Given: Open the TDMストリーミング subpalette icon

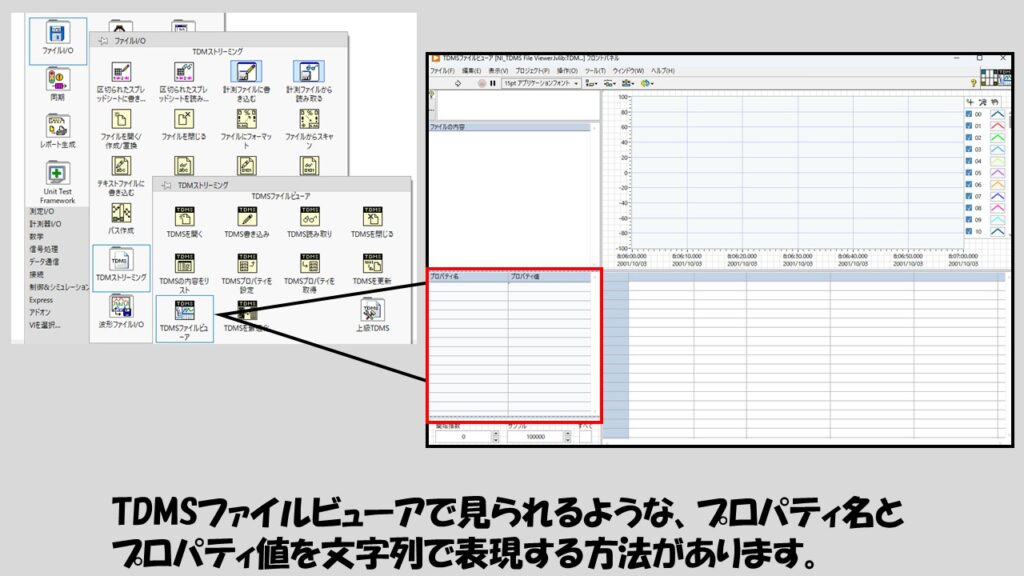Looking at the screenshot, I should (x=121, y=262).
